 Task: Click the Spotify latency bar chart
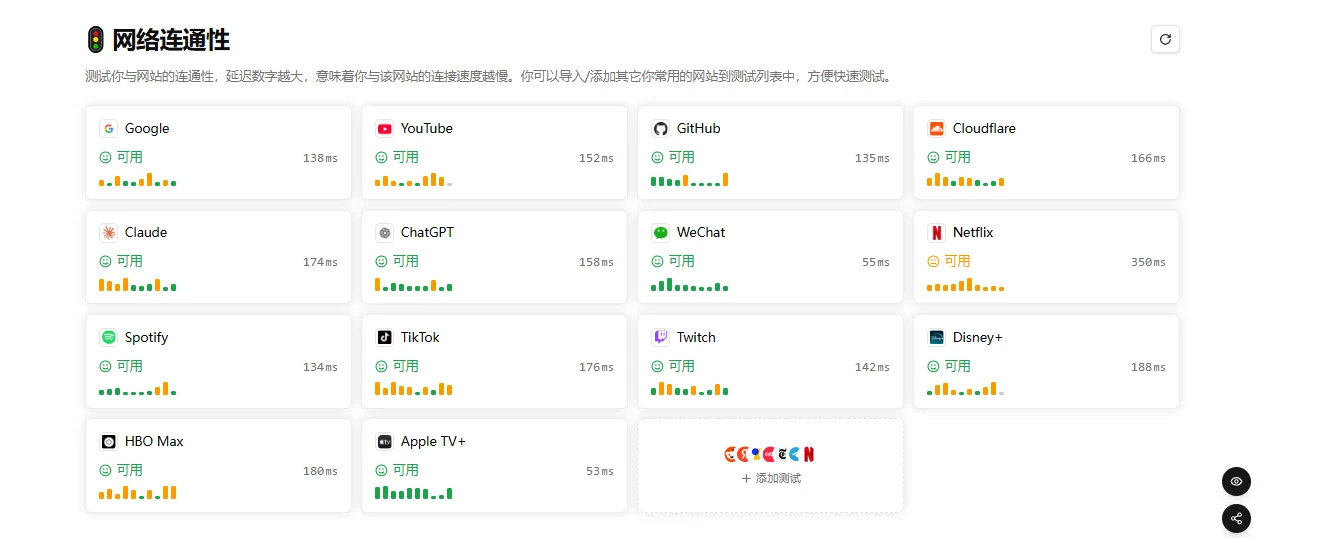coord(138,388)
